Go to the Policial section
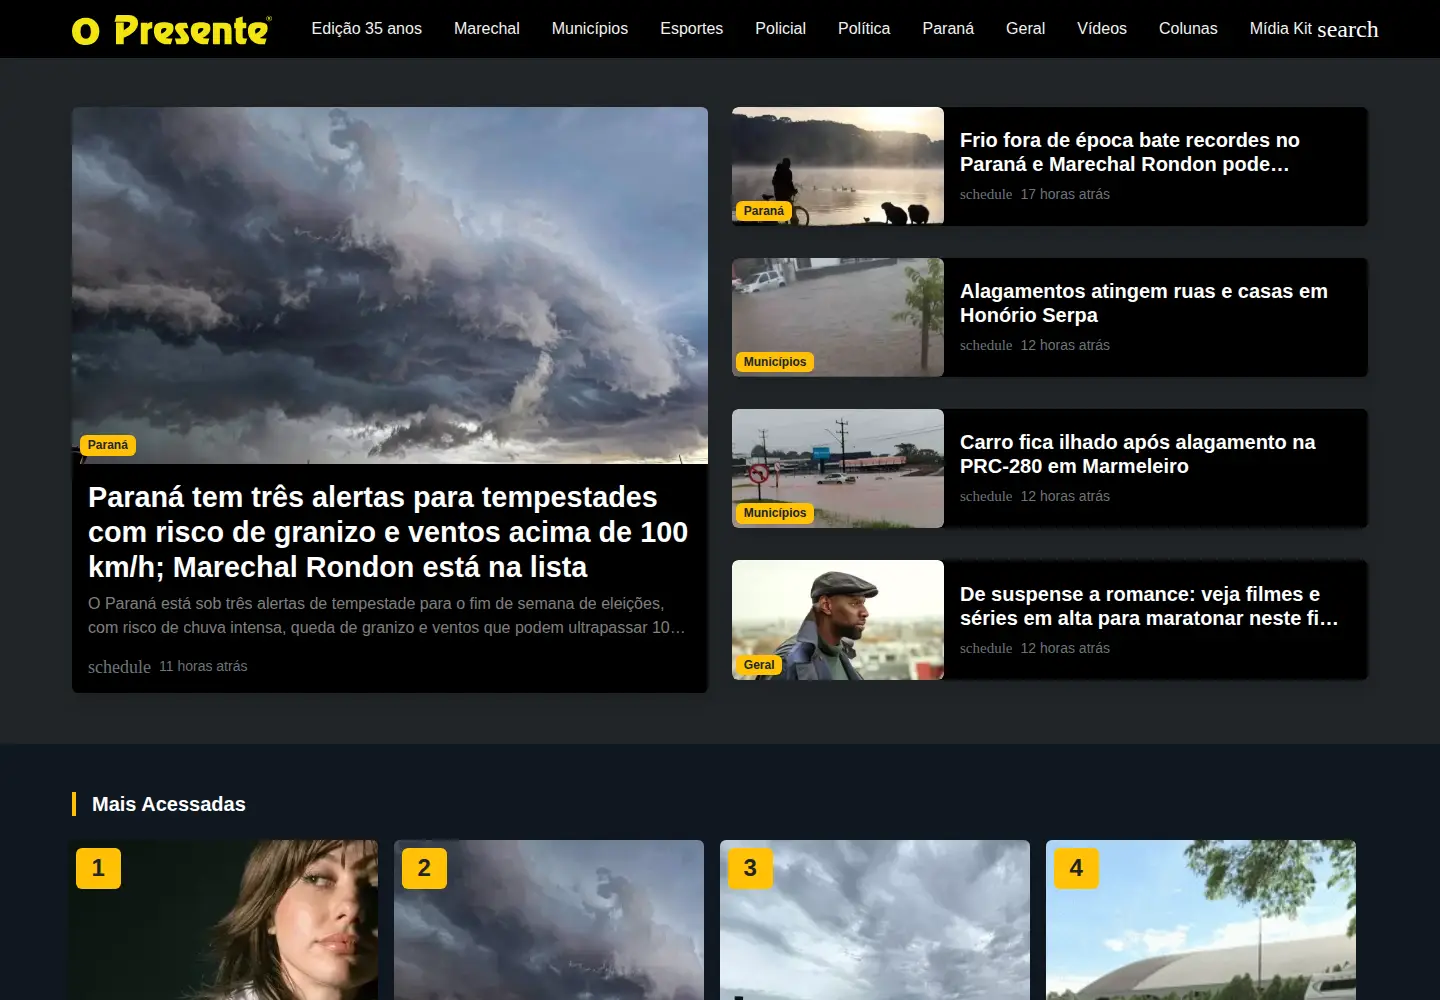 click(x=780, y=29)
